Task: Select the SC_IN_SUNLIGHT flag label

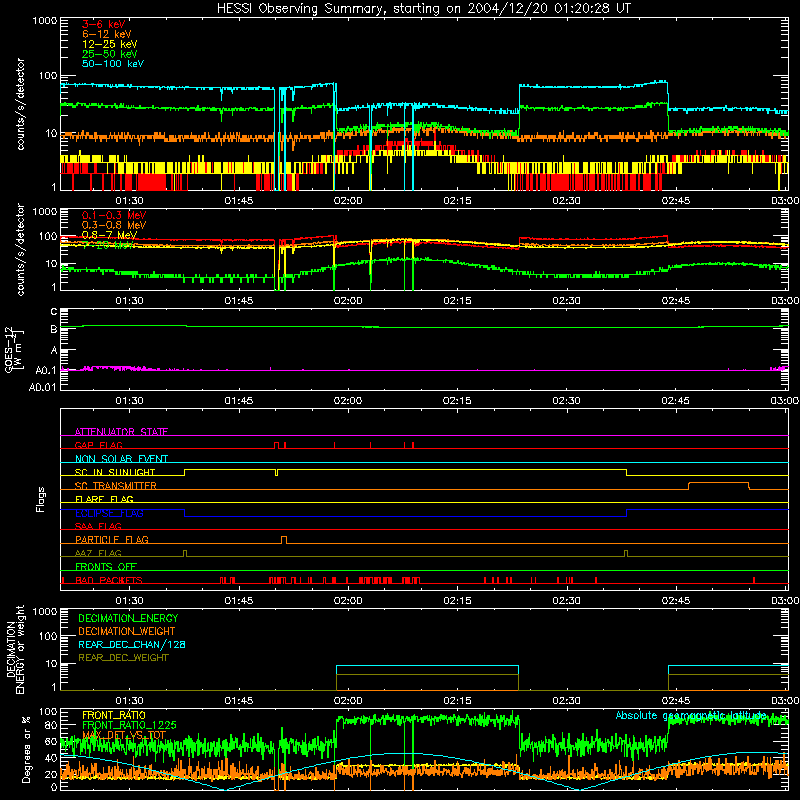Action: click(x=115, y=472)
